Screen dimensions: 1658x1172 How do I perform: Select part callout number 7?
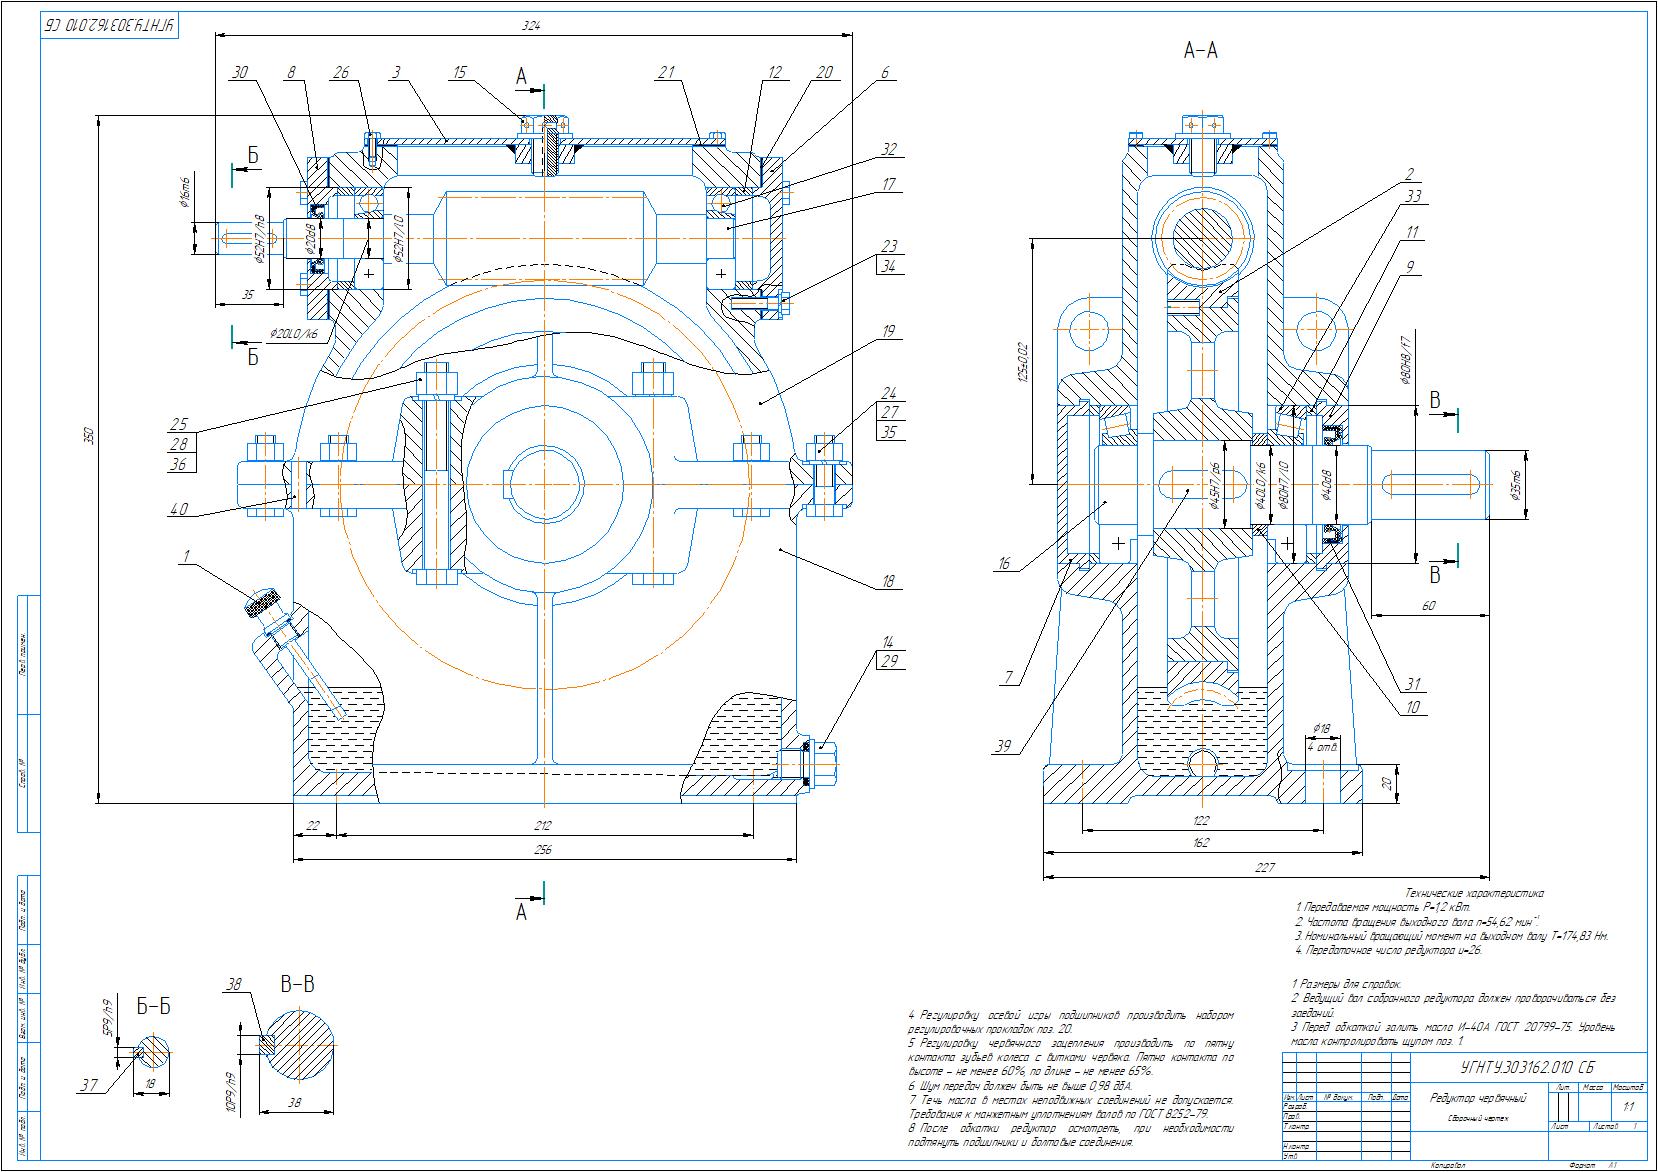(x=1011, y=678)
